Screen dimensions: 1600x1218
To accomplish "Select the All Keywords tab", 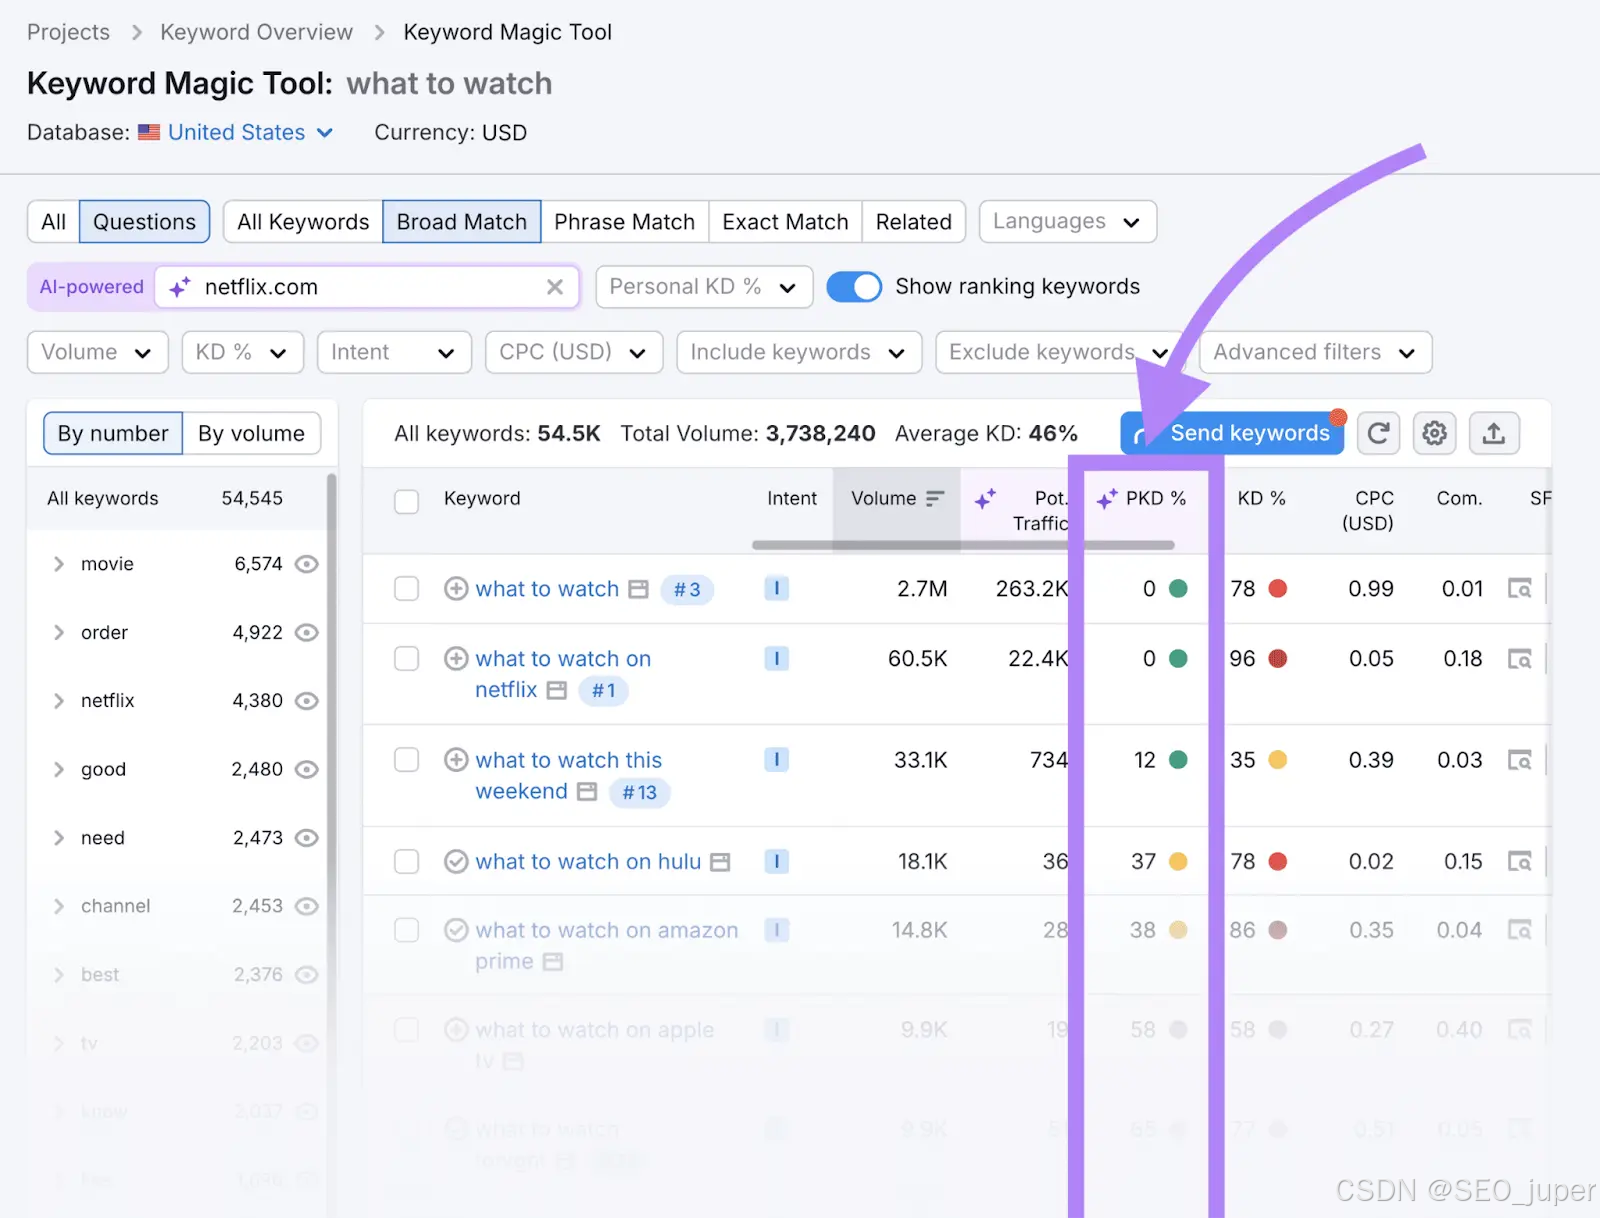I will tap(303, 221).
